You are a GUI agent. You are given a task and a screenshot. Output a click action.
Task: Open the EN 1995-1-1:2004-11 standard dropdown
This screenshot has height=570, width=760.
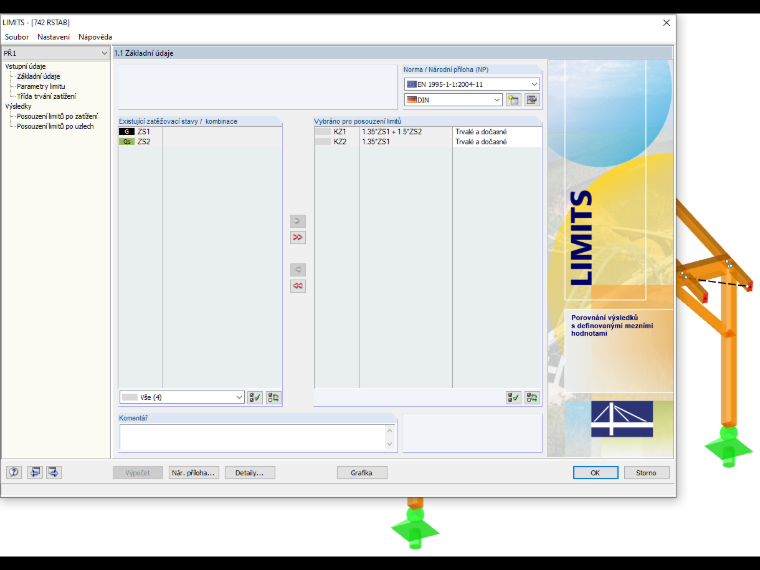click(472, 84)
